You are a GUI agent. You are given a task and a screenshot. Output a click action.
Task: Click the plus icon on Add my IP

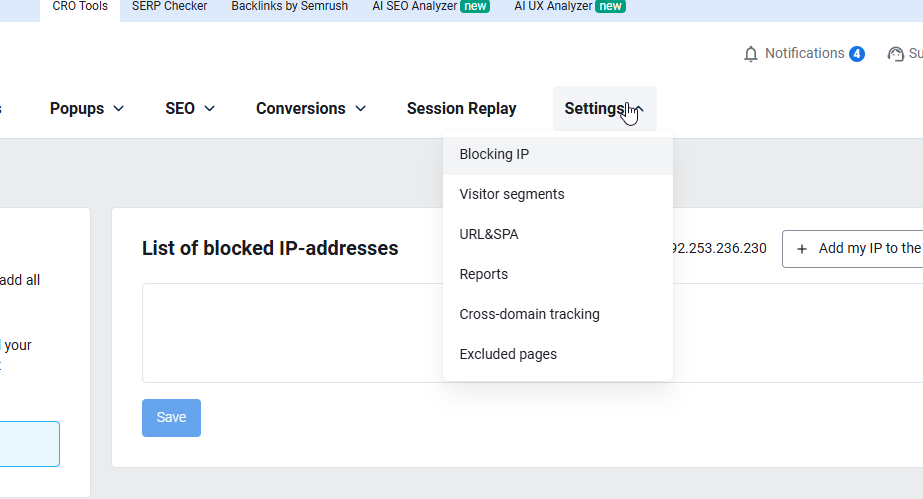pos(802,249)
